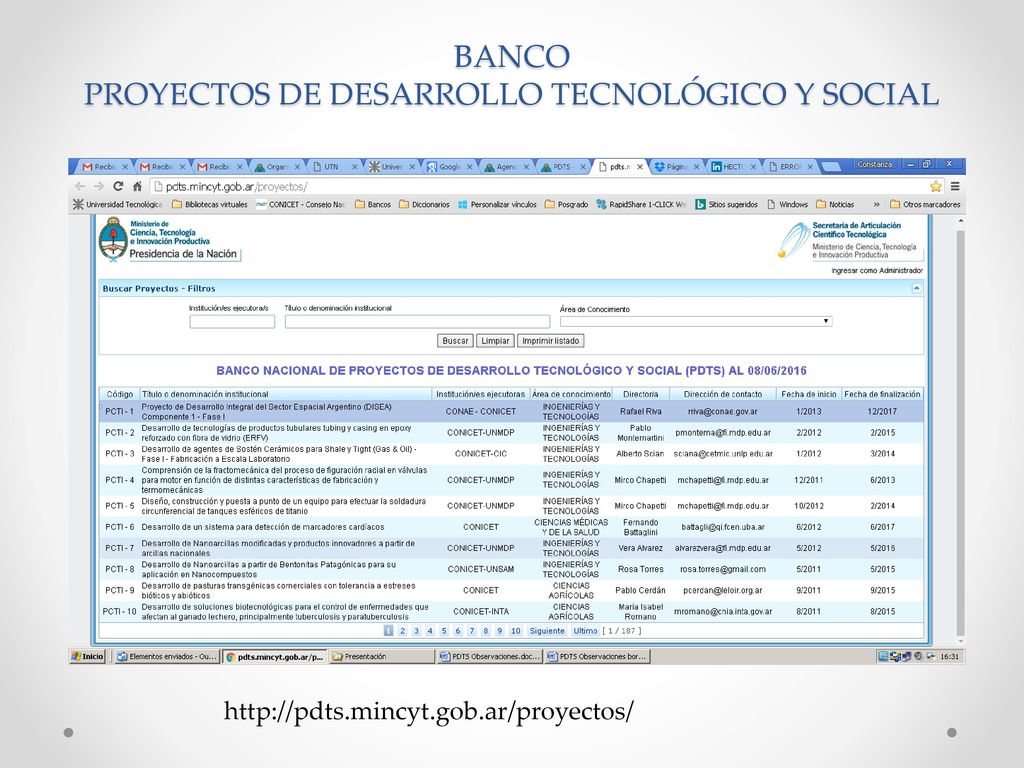Go to the Siguiente results page

coord(547,631)
